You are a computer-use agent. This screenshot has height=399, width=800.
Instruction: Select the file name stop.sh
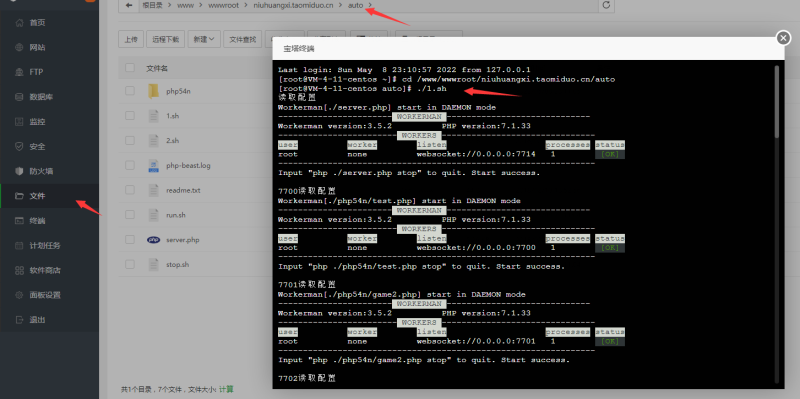(178, 264)
